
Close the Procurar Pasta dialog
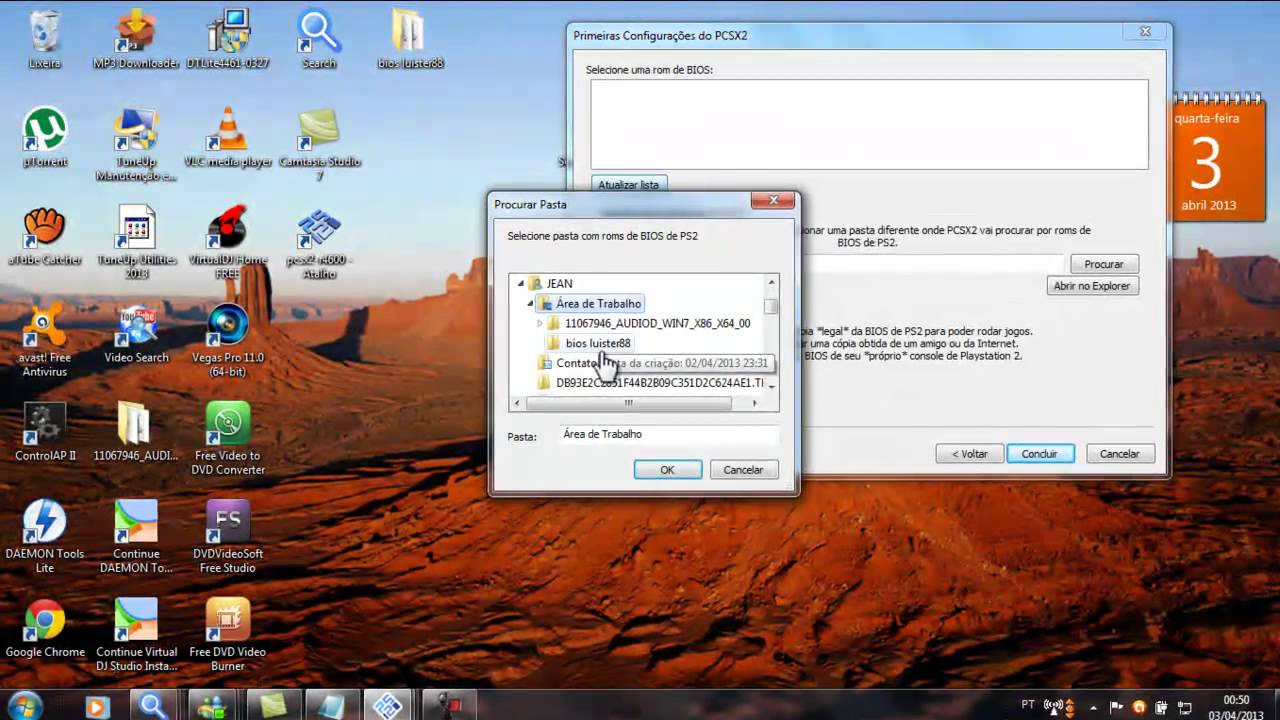[773, 201]
